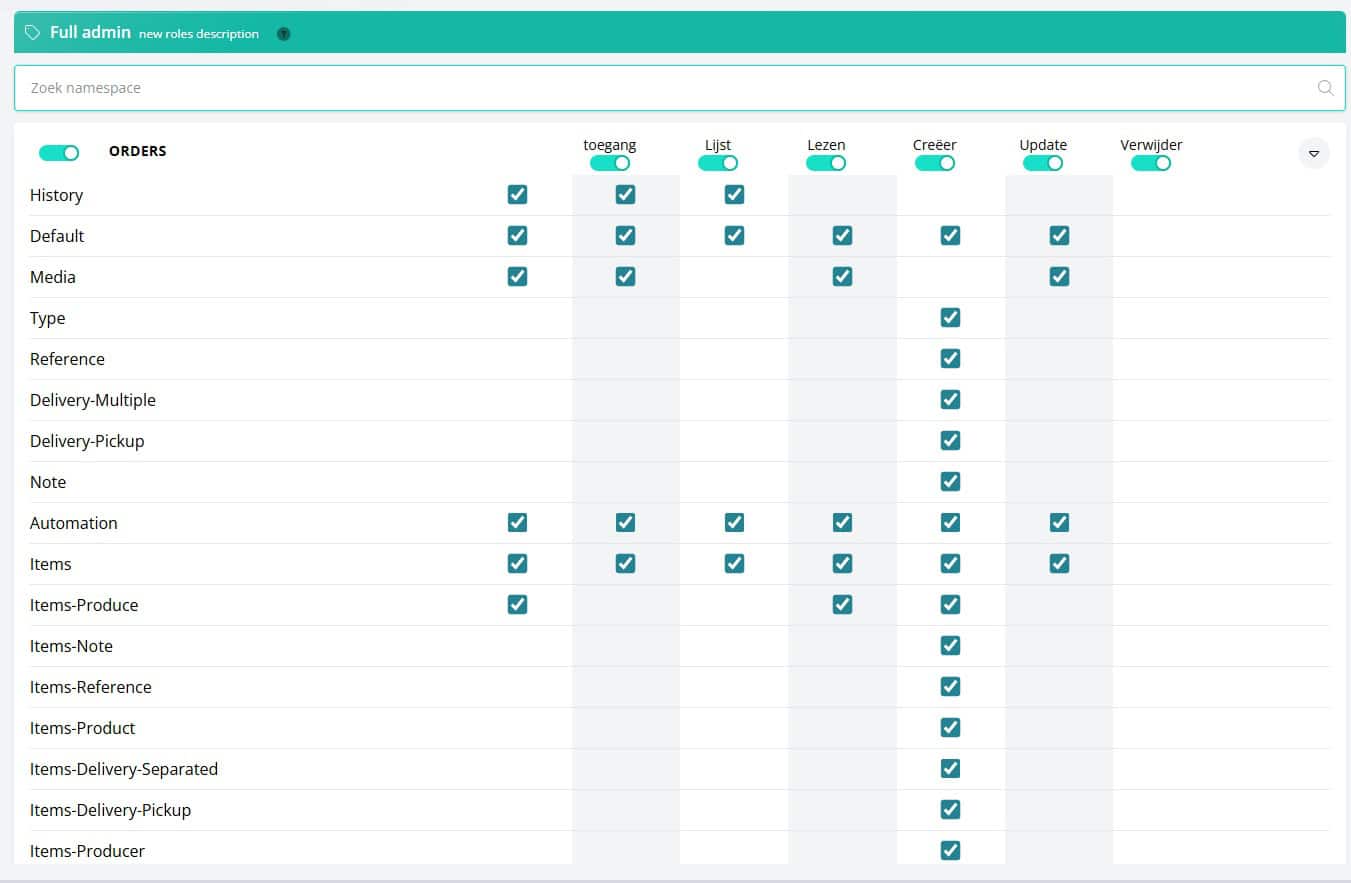Toggle the Lezen column switch
Image resolution: width=1351 pixels, height=883 pixels.
(x=826, y=162)
